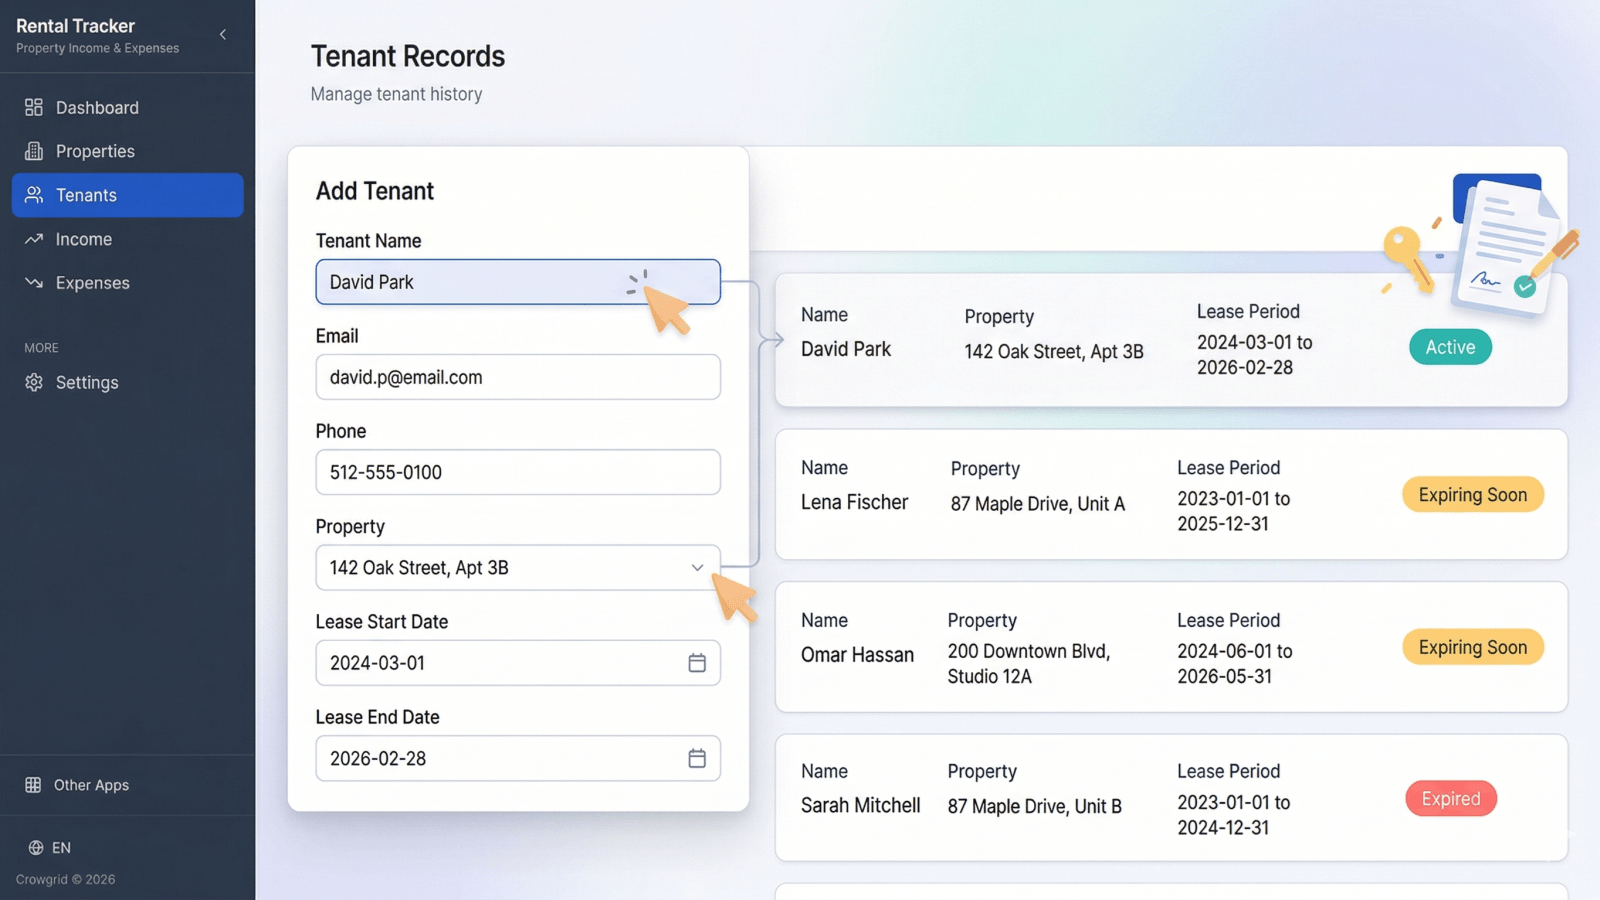
Task: Focus the Tenant Name input field
Action: (x=518, y=282)
